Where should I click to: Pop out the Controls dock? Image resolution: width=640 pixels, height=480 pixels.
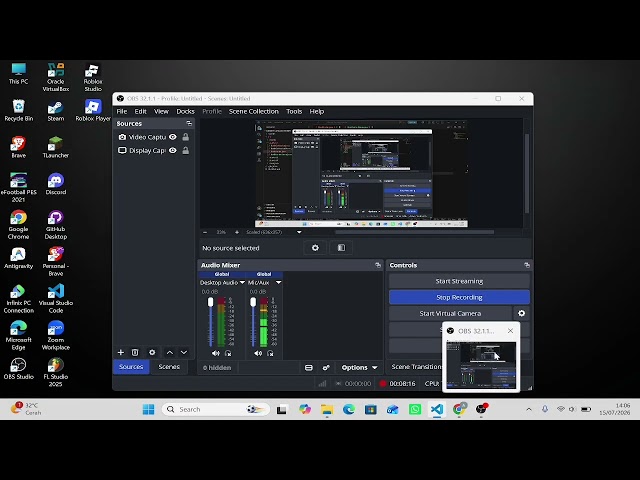[527, 265]
